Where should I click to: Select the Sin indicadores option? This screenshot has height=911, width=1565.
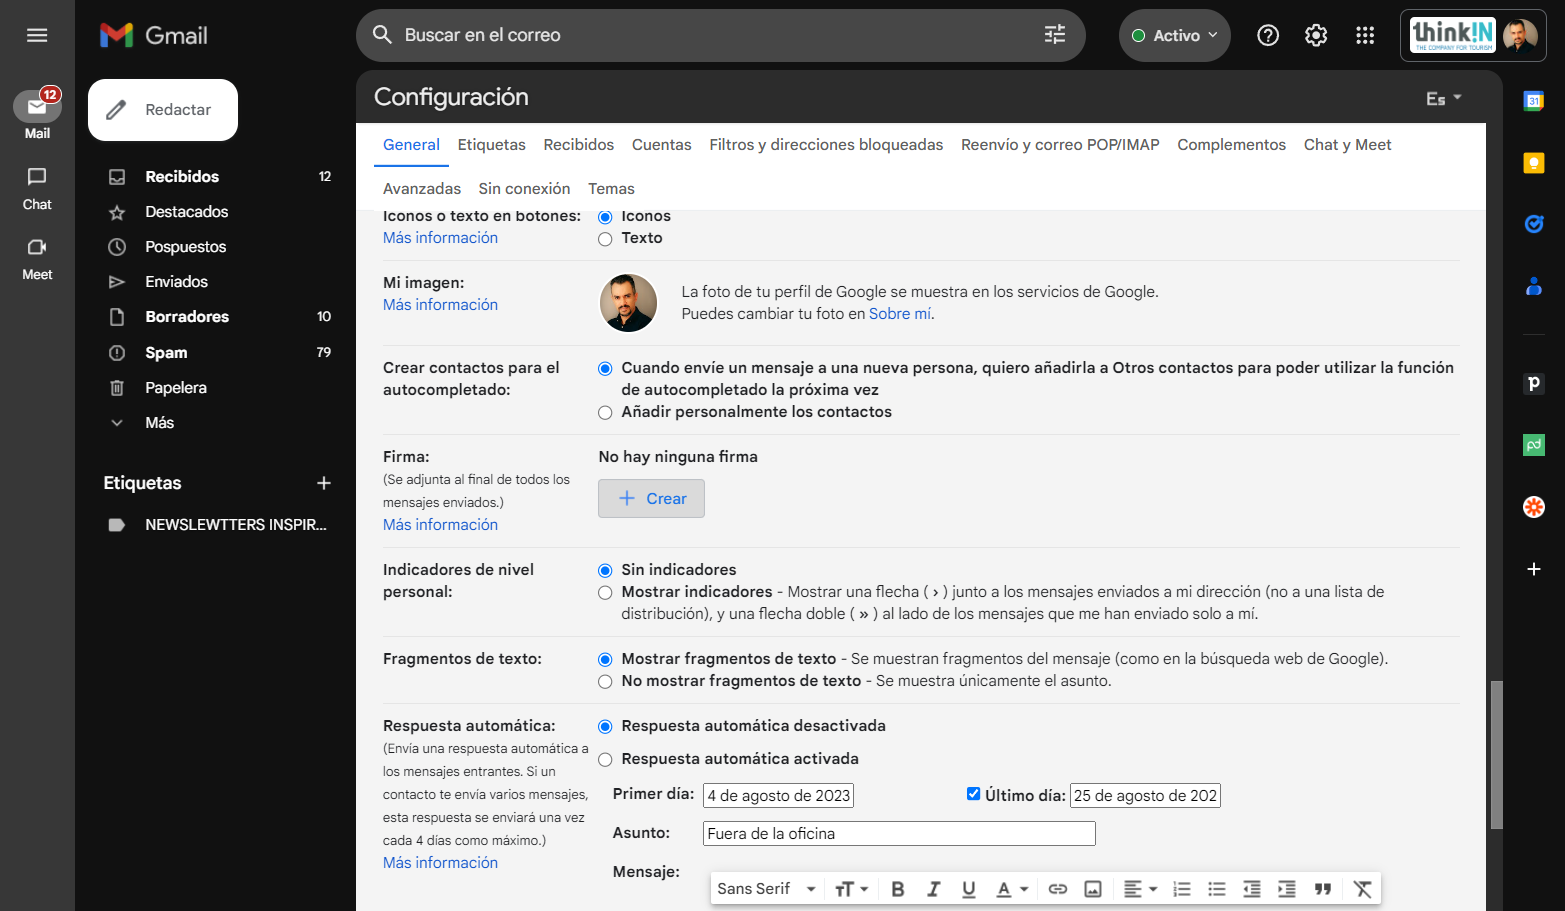(x=605, y=571)
